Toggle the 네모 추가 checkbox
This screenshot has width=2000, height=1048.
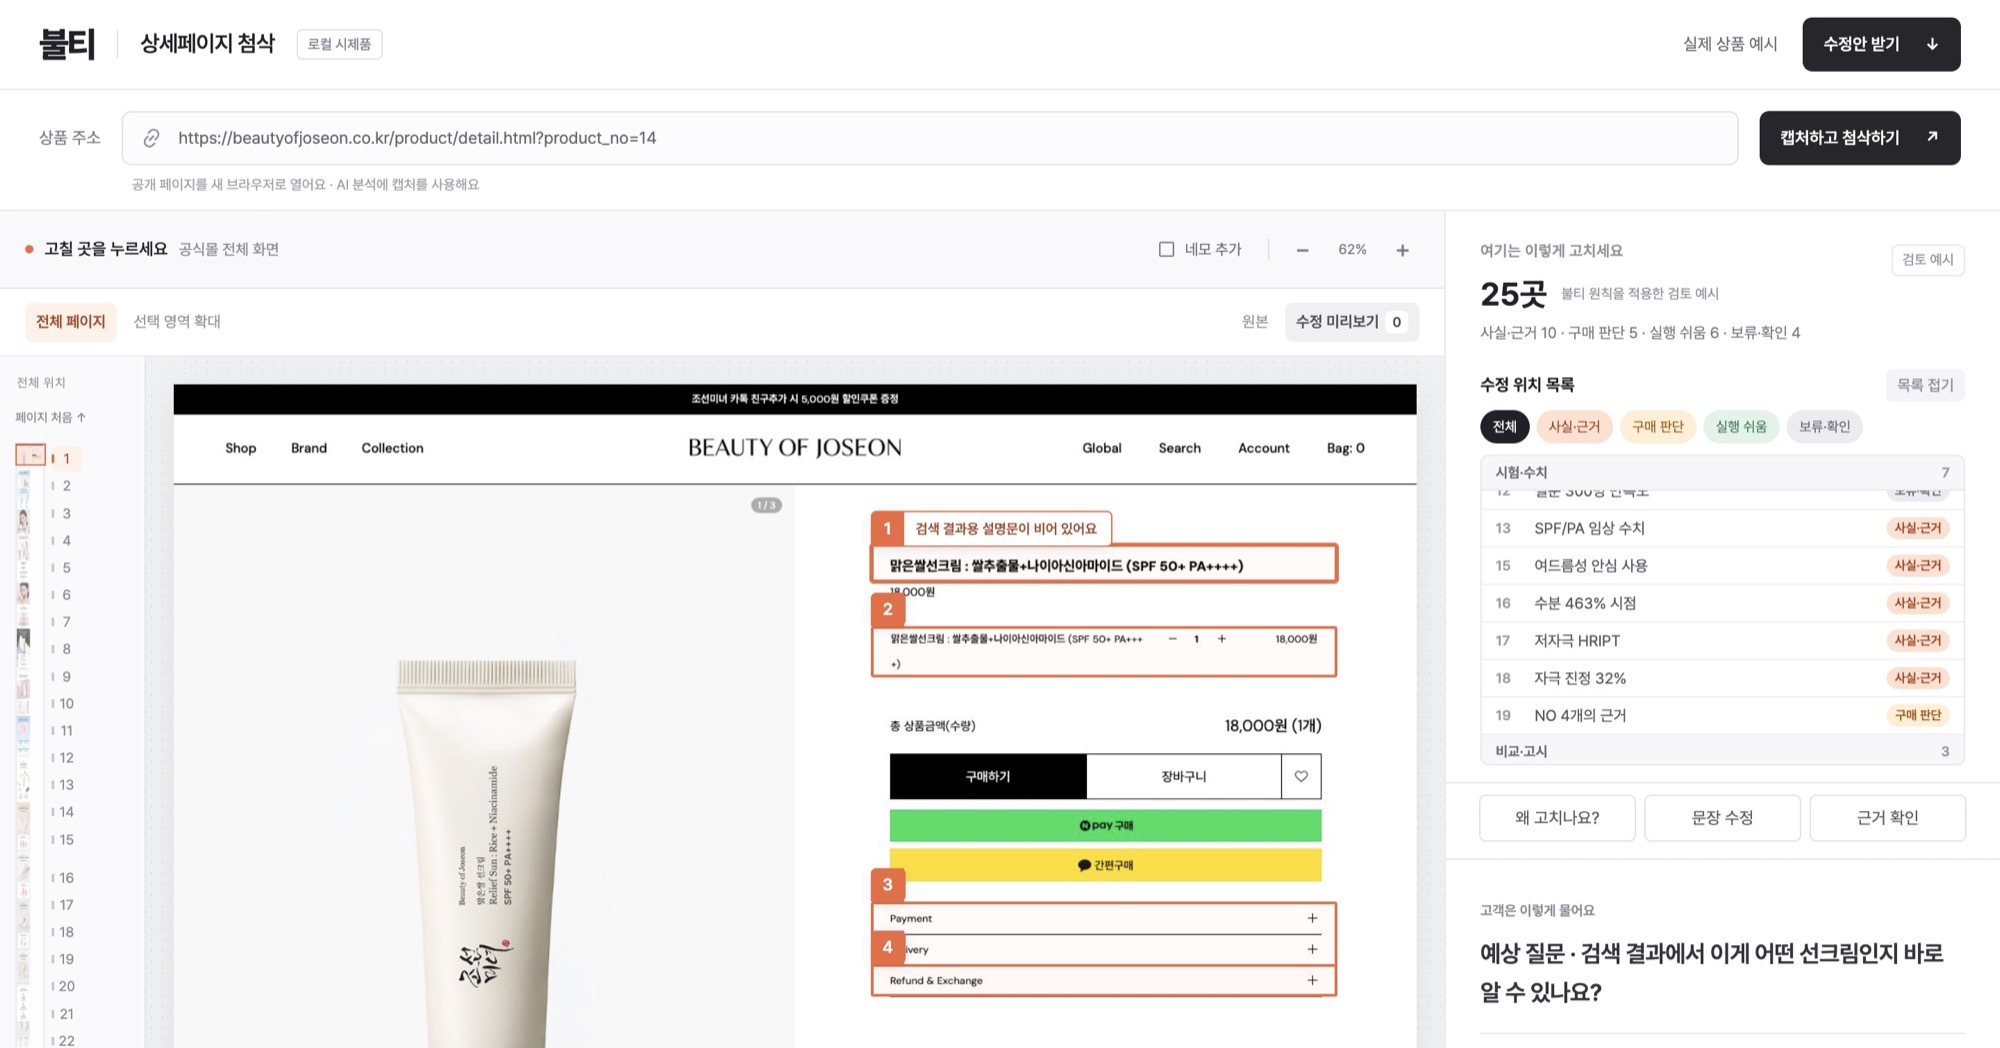tap(1166, 249)
